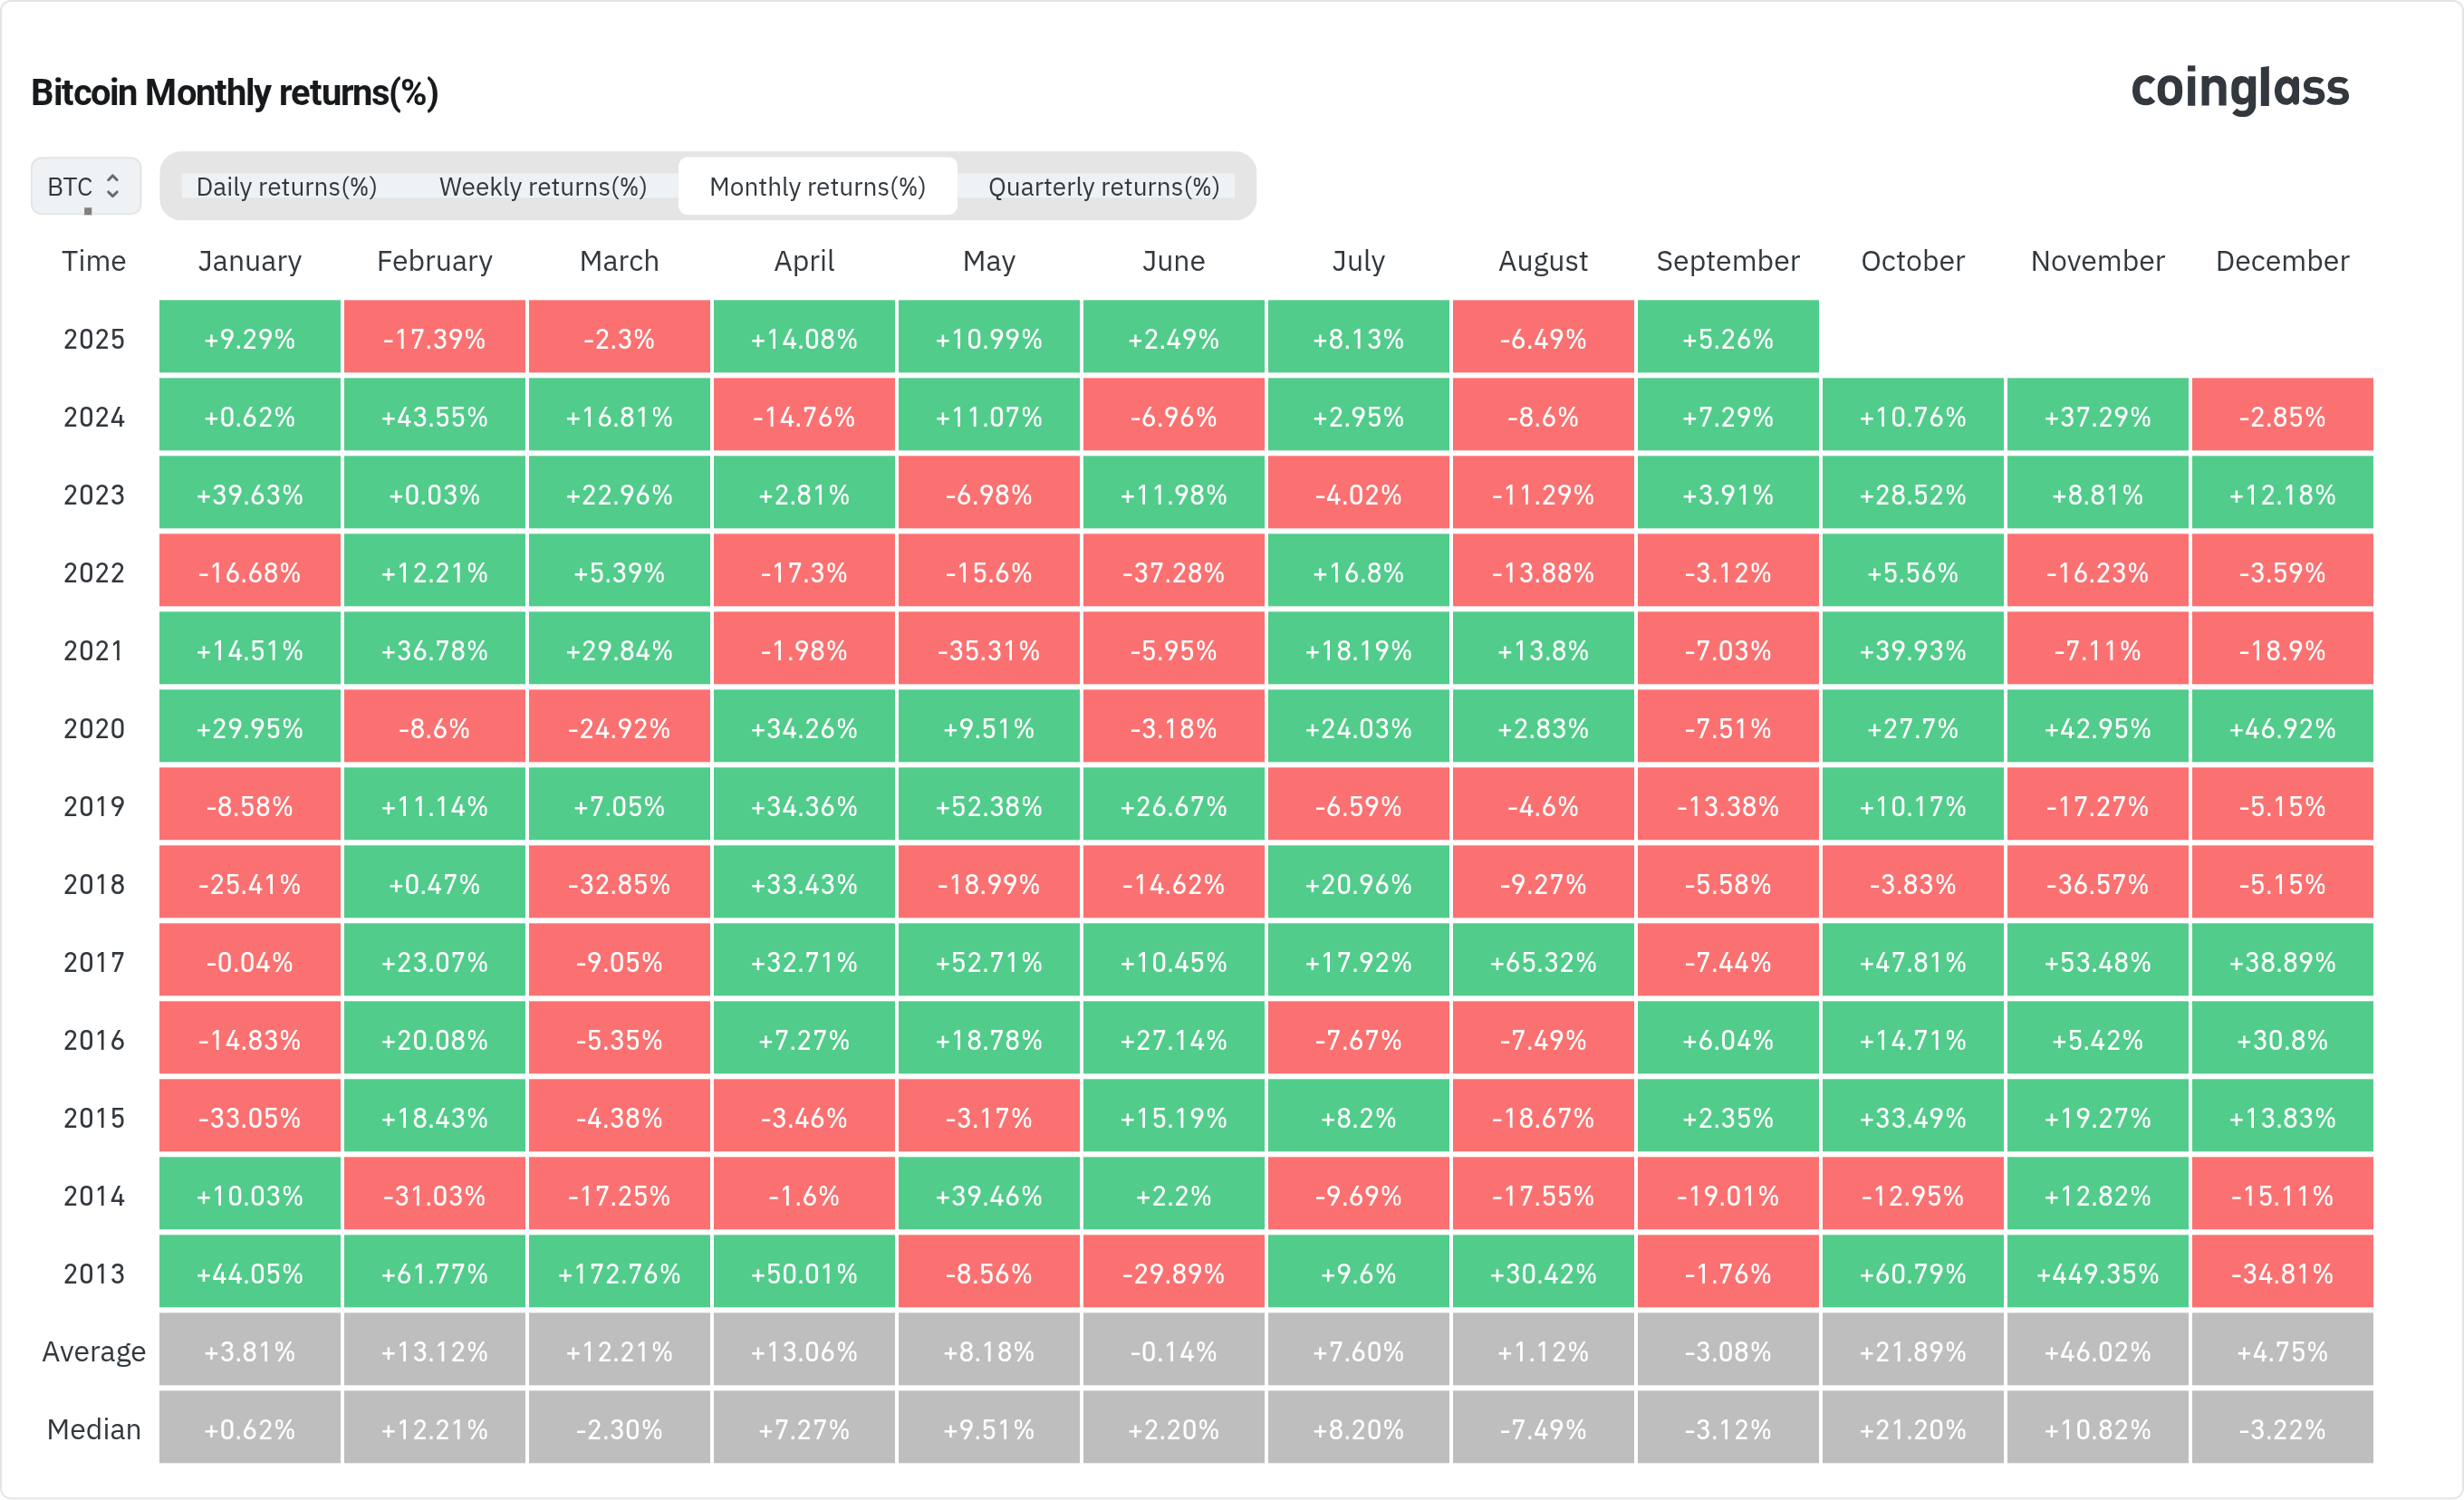This screenshot has height=1500, width=2464.
Task: Click the January column header
Action: [249, 261]
